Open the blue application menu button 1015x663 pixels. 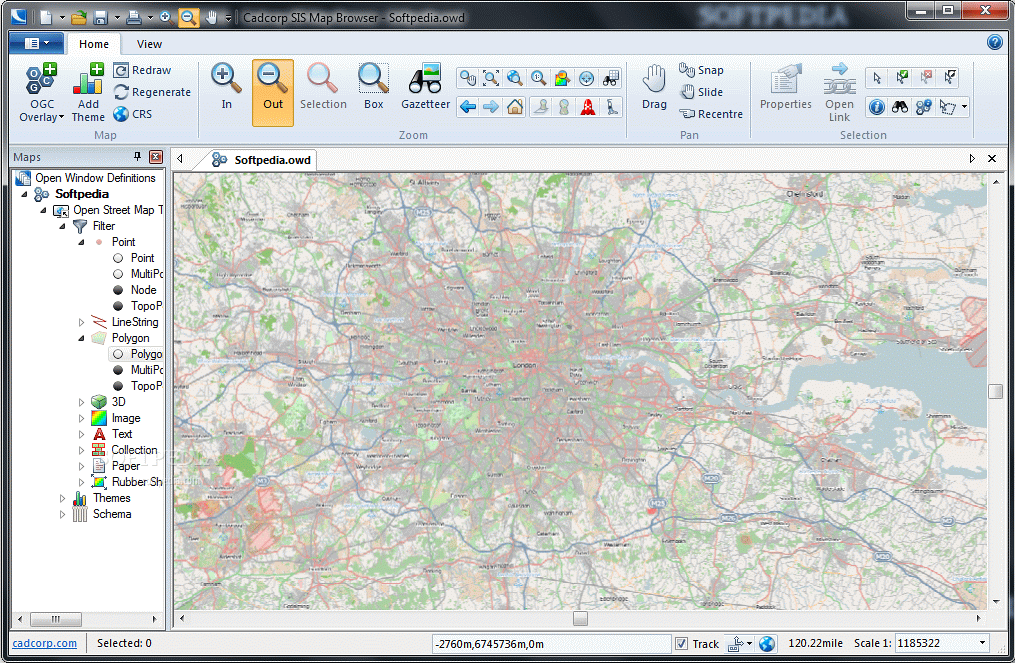[x=36, y=43]
